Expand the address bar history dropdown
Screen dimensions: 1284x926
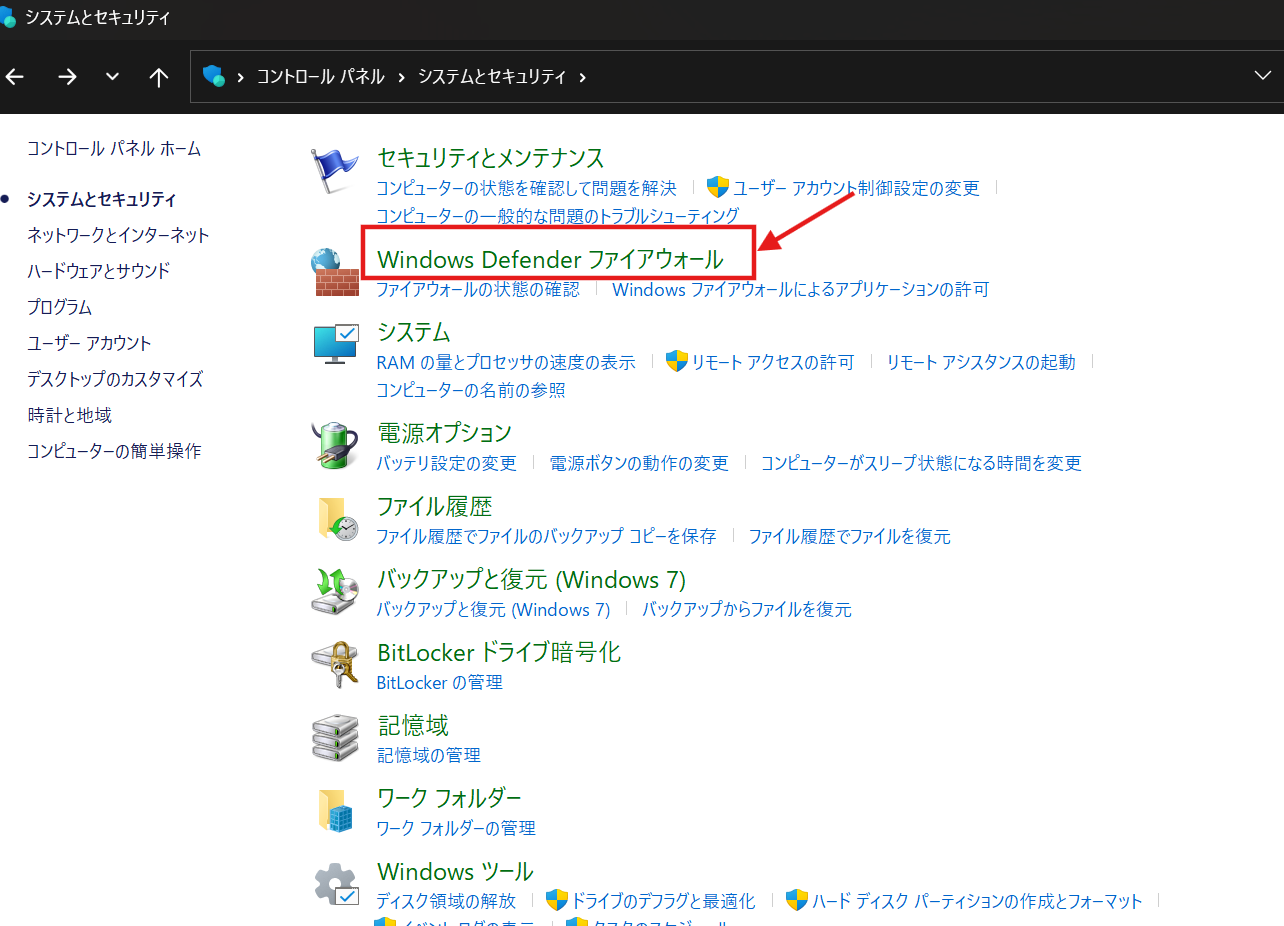pos(1263,76)
